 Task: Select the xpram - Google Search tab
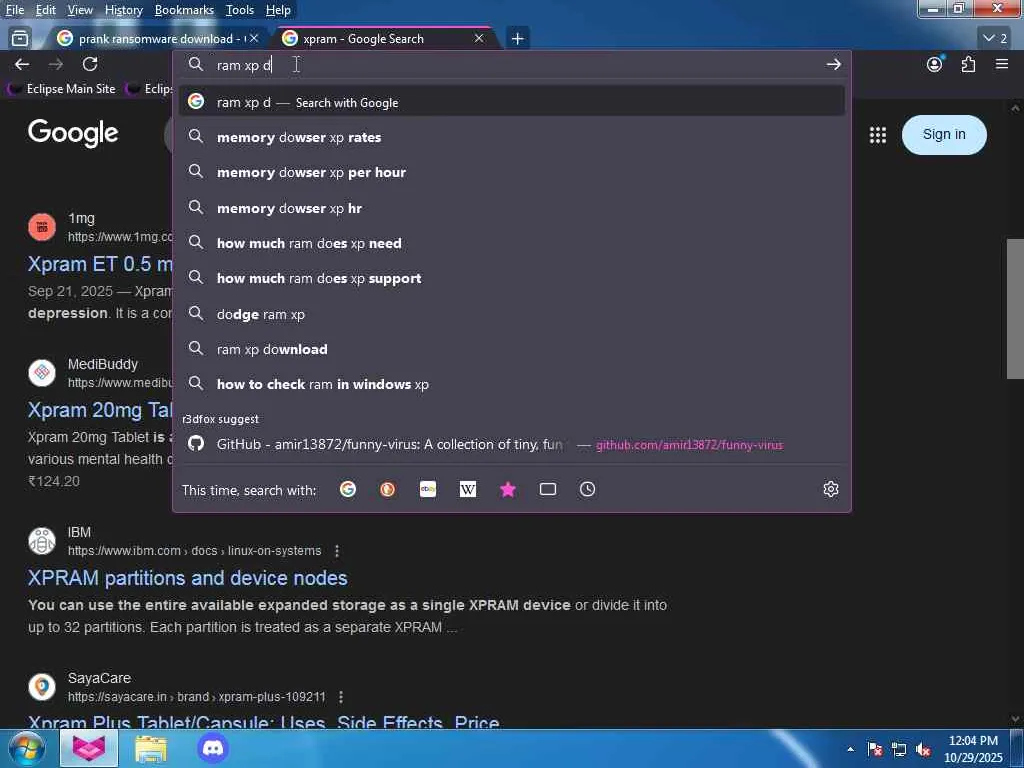385,39
